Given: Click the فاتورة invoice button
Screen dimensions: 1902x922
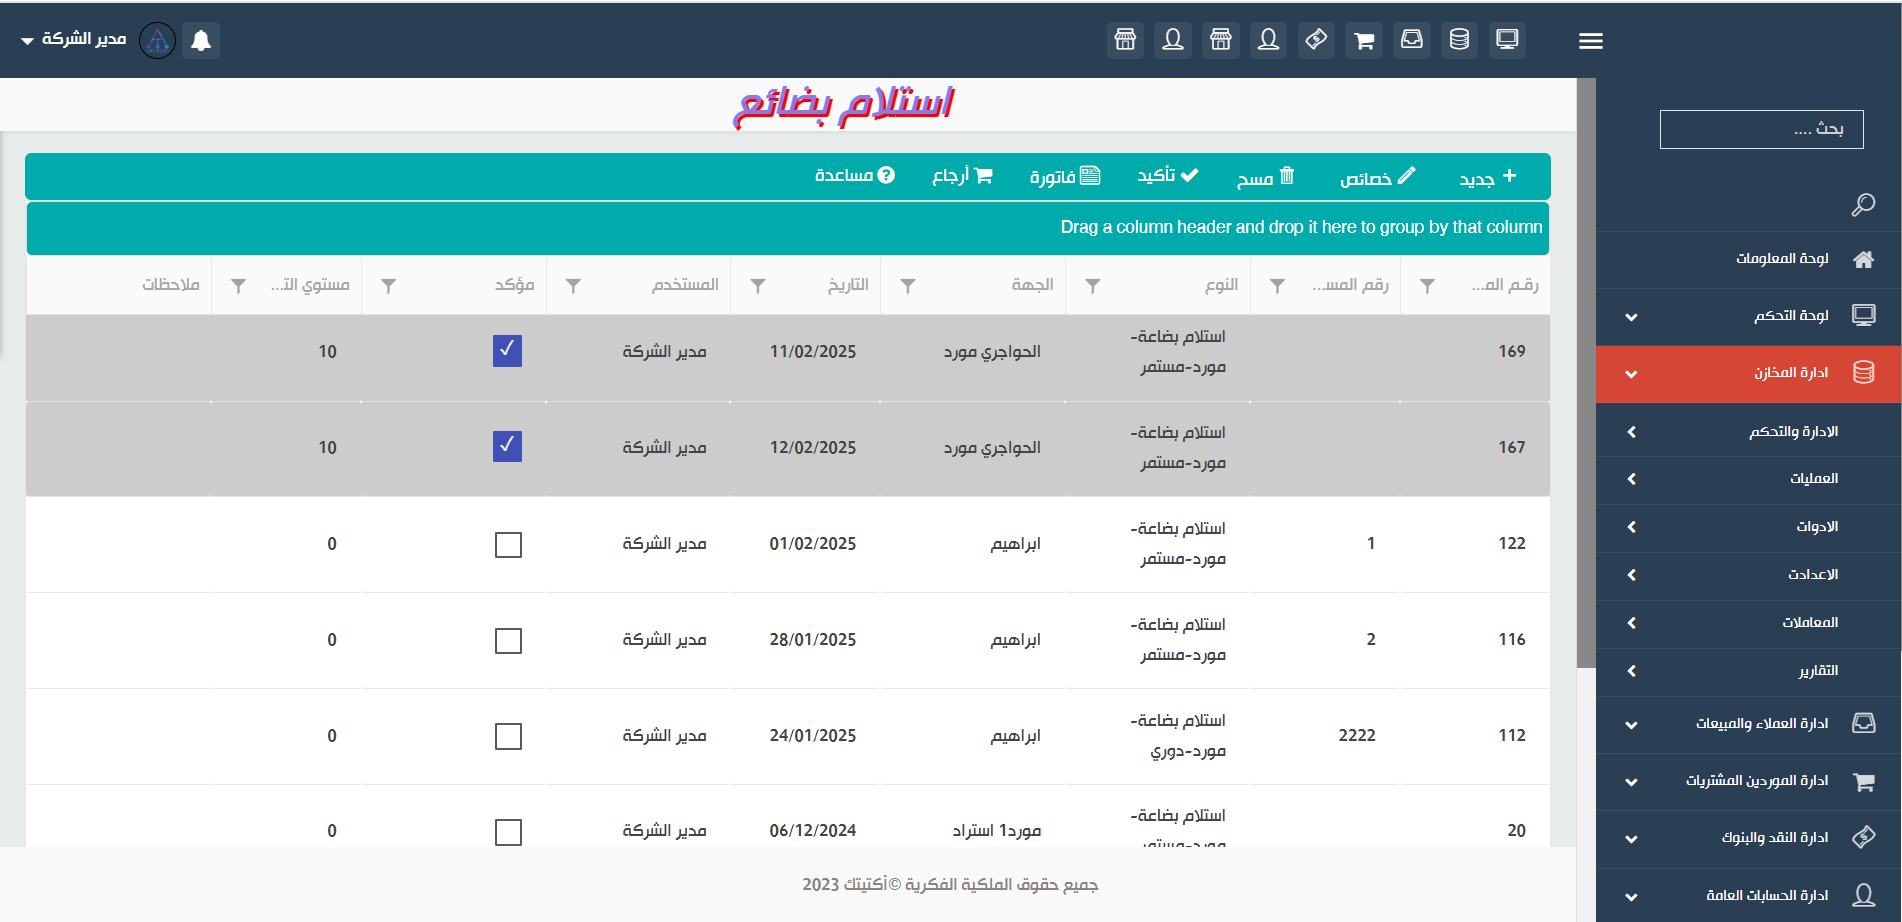Looking at the screenshot, I should 1065,176.
